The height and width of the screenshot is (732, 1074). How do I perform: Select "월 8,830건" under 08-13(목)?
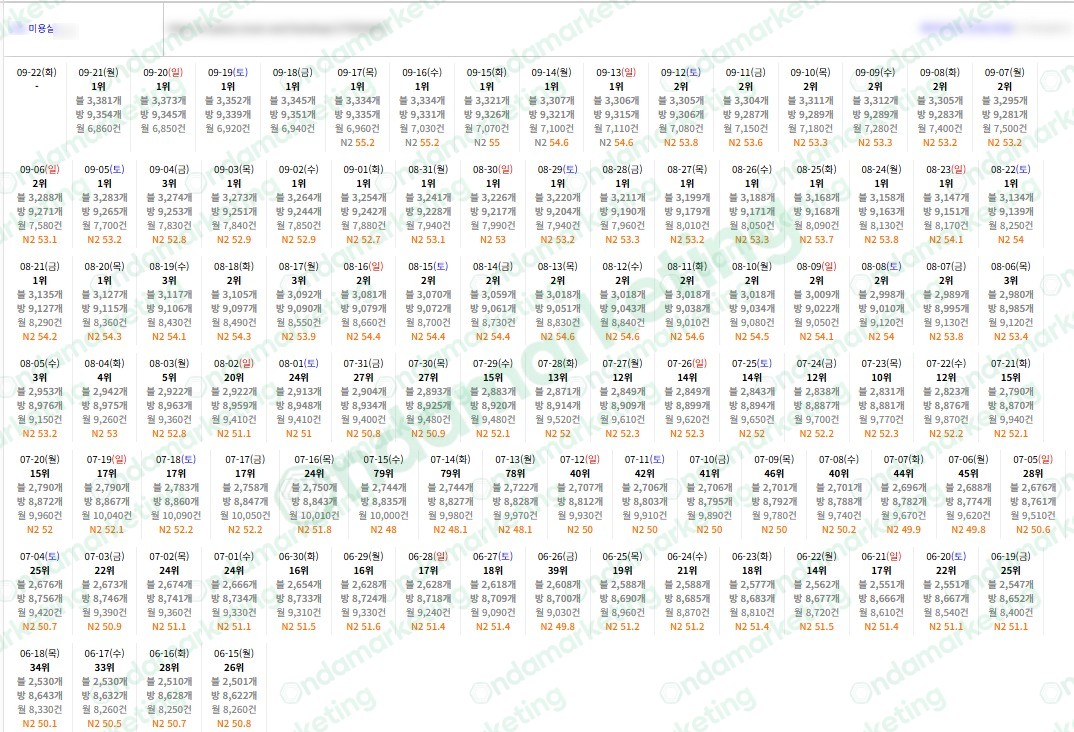(x=558, y=323)
